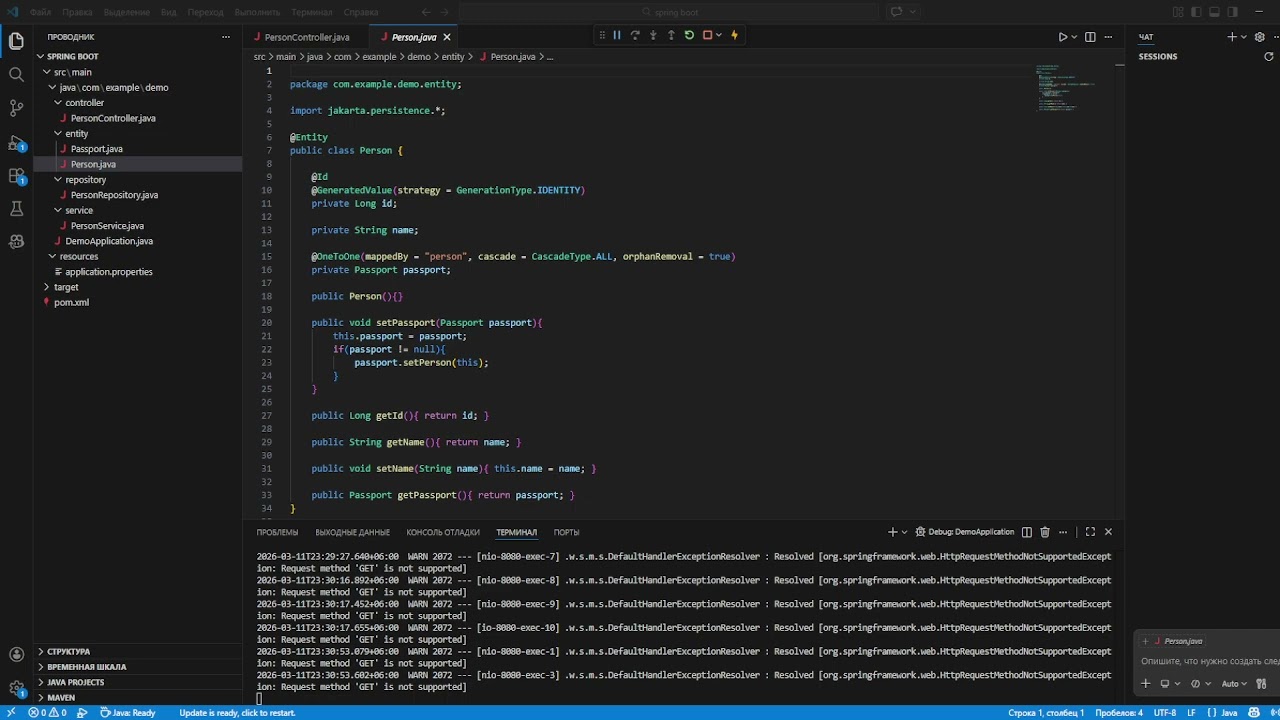Open the КОНСОЛЬ ОТЛАДКИ panel tab

(x=443, y=533)
